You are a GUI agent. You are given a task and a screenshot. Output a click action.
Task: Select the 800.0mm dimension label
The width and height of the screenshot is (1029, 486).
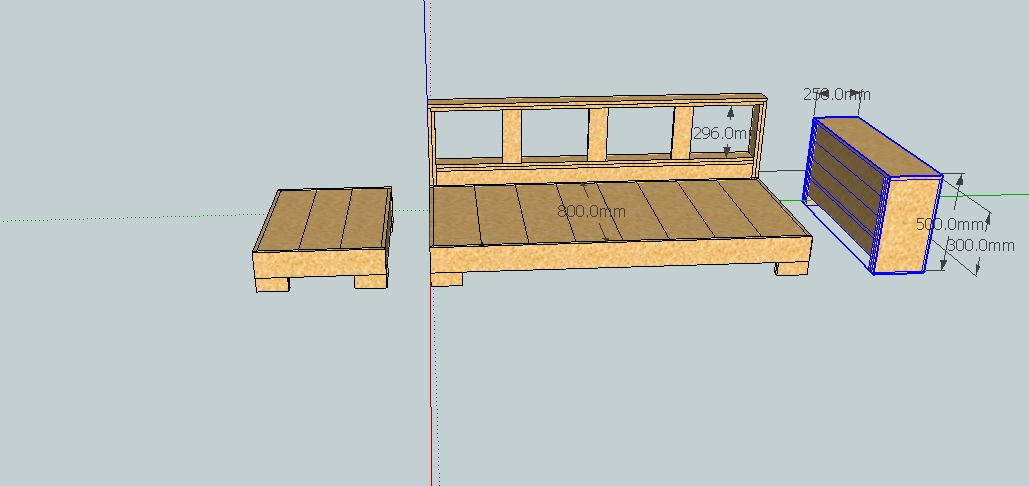coord(591,212)
